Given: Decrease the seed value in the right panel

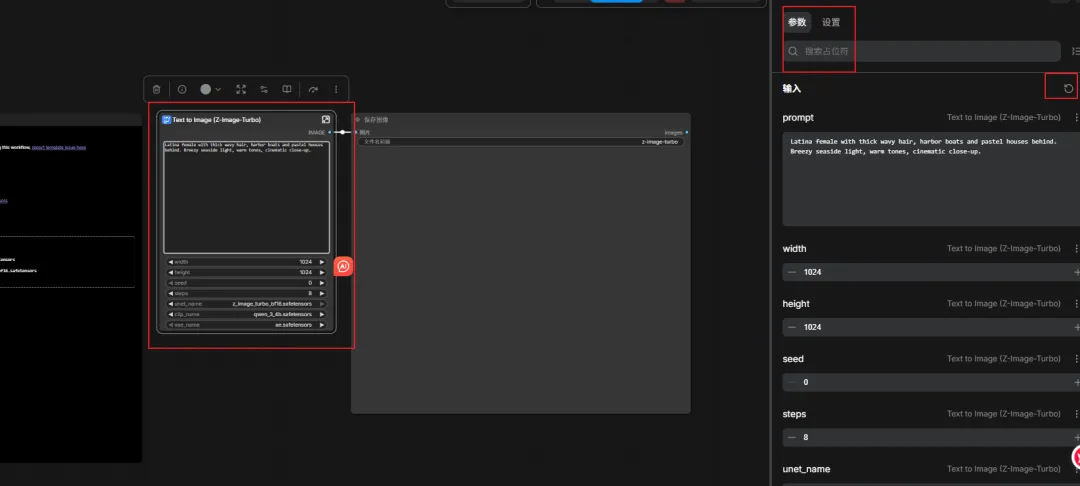Looking at the screenshot, I should pyautogui.click(x=792, y=382).
